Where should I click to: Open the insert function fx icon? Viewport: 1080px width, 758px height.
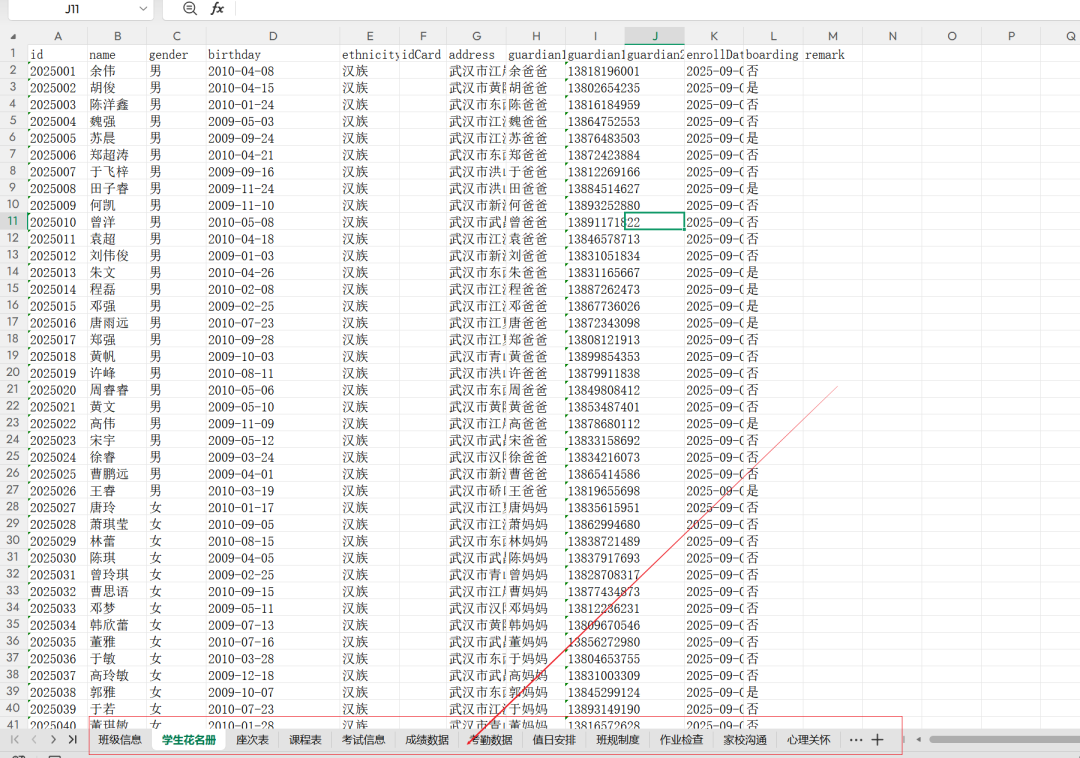[217, 8]
